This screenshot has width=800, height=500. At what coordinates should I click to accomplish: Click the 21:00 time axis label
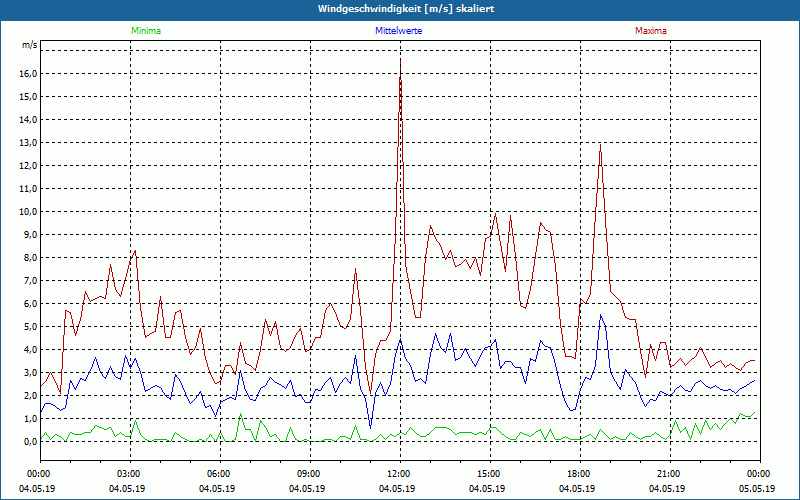pos(670,474)
